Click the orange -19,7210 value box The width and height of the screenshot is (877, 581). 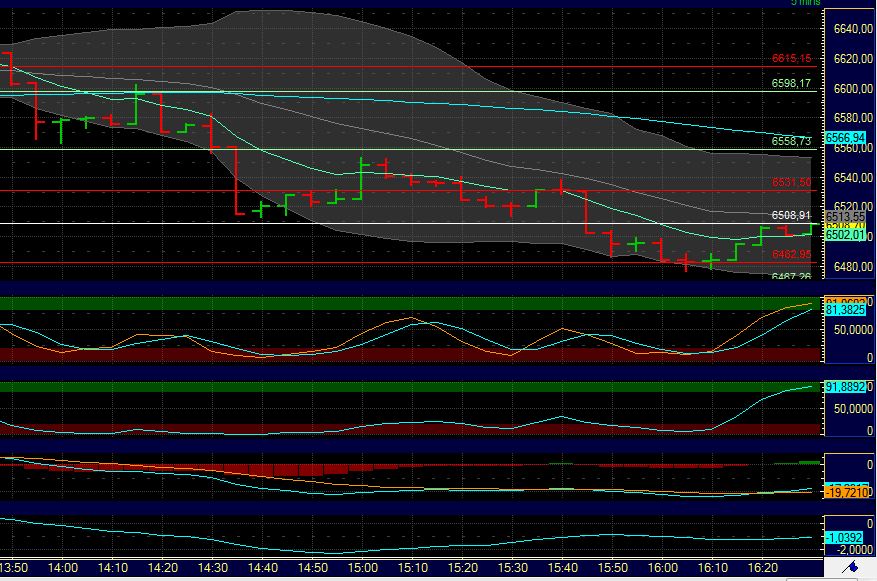coord(845,491)
